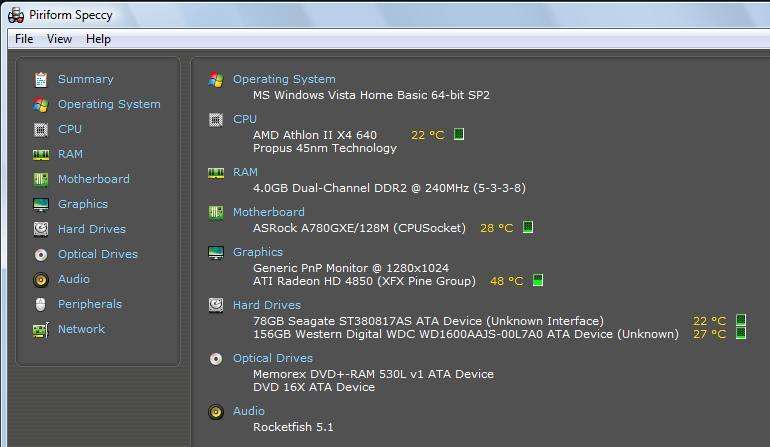Click the Windows flag icon in sidebar
This screenshot has width=770, height=447.
click(x=41, y=104)
